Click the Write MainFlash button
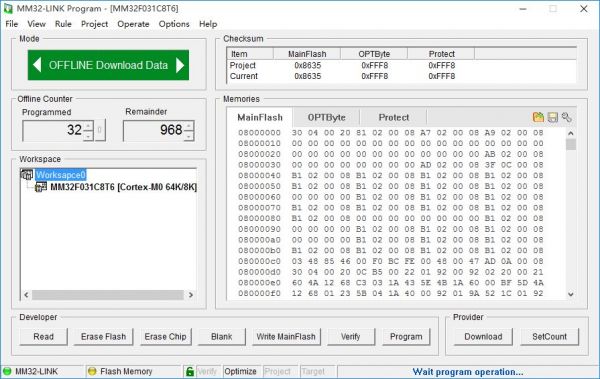Viewport: 600px width, 379px height. [x=286, y=337]
